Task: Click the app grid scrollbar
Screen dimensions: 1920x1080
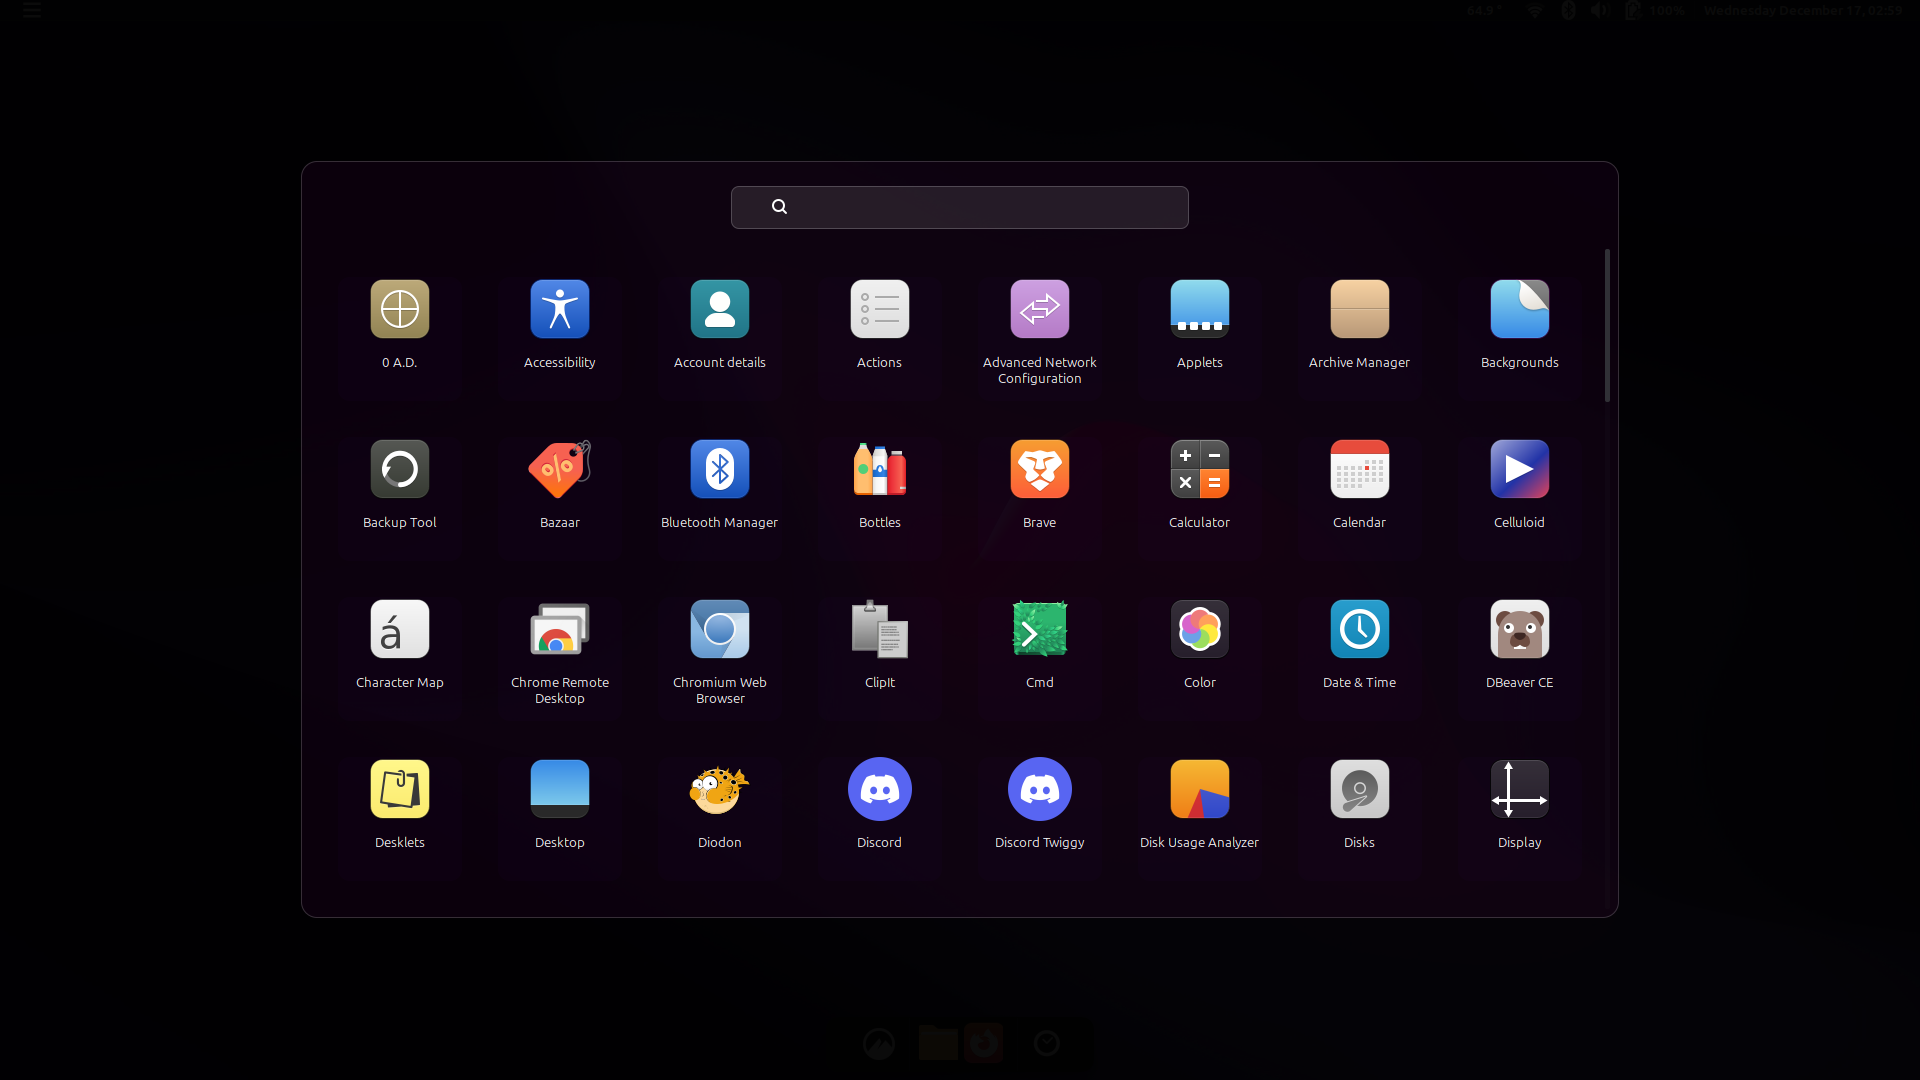Action: 1607,326
